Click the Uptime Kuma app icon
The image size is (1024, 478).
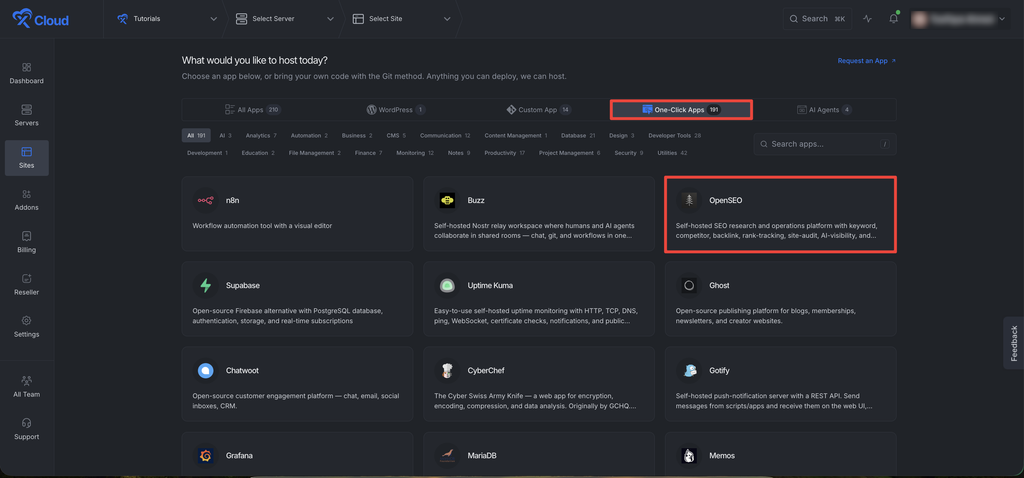tap(447, 285)
